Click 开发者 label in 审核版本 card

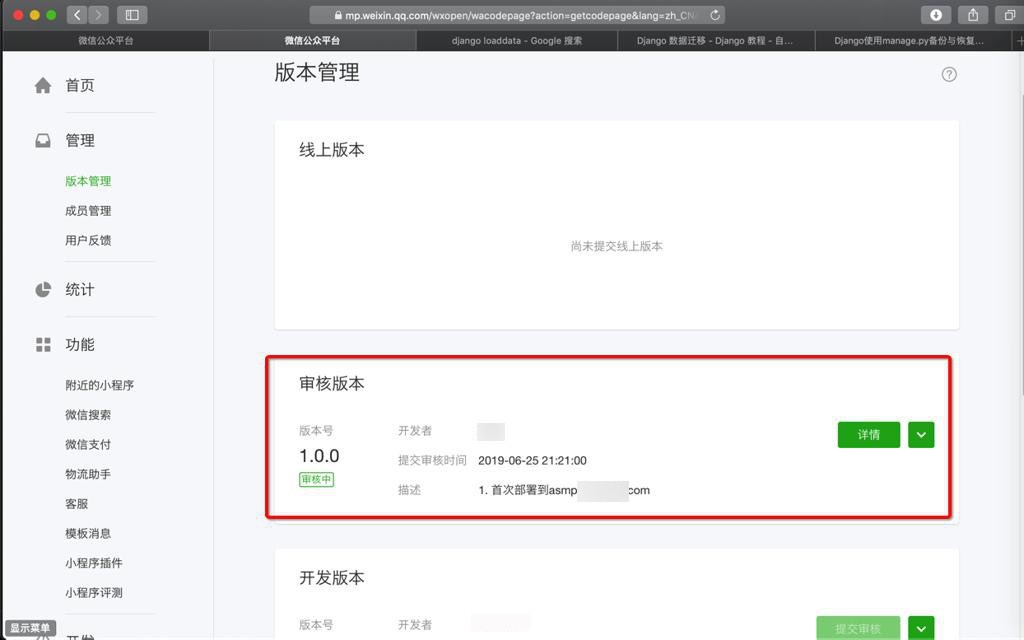click(415, 431)
